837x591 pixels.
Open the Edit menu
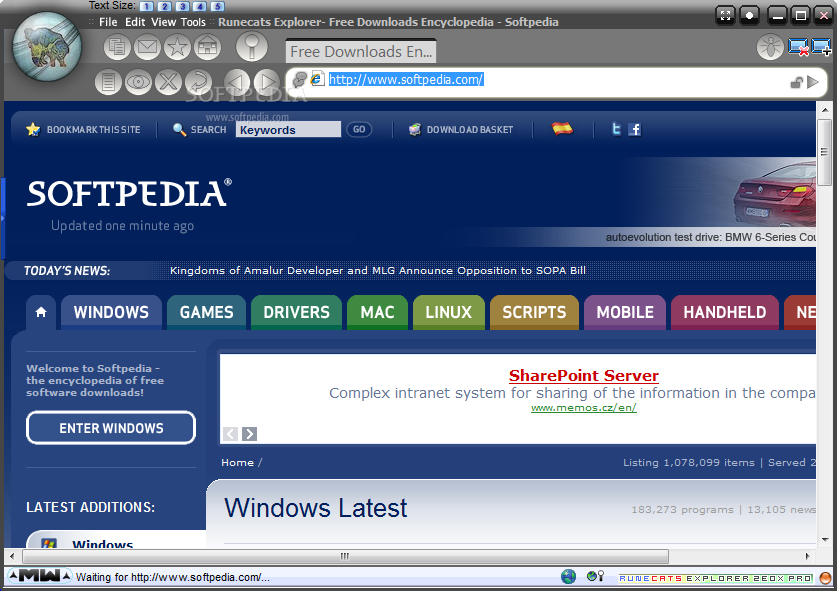(x=135, y=22)
